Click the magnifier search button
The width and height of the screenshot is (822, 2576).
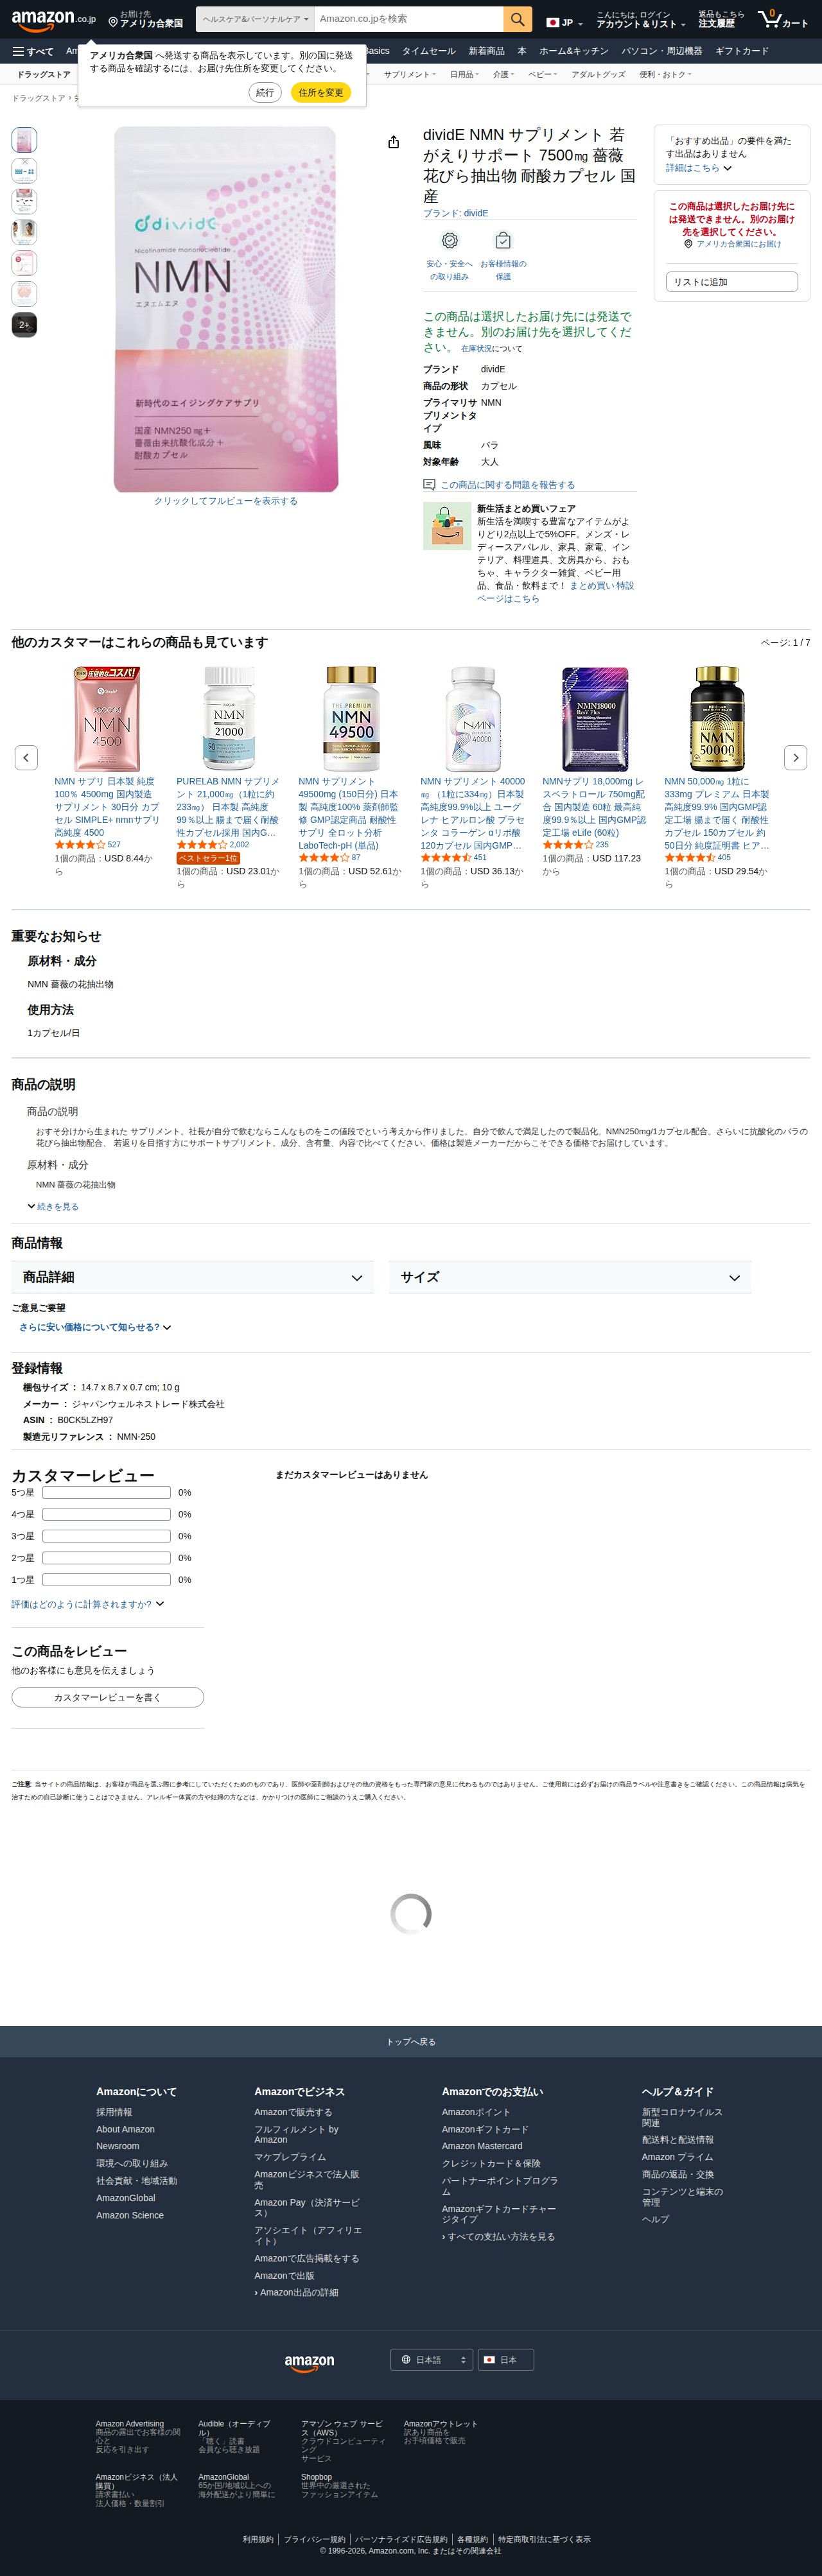[x=517, y=19]
